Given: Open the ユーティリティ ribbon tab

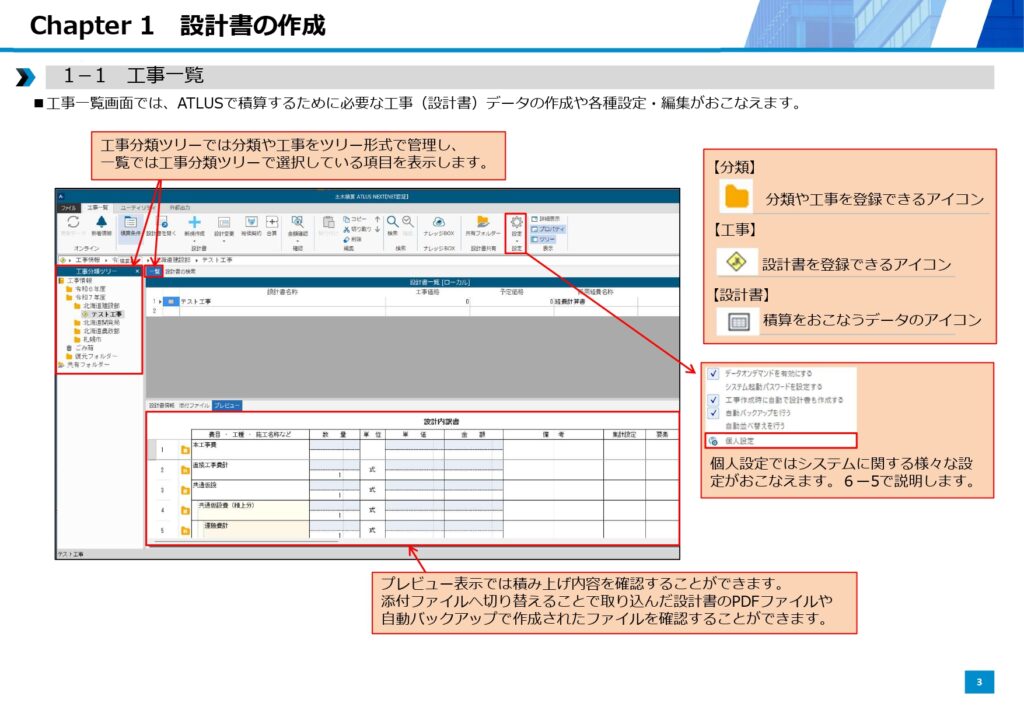Looking at the screenshot, I should [137, 207].
